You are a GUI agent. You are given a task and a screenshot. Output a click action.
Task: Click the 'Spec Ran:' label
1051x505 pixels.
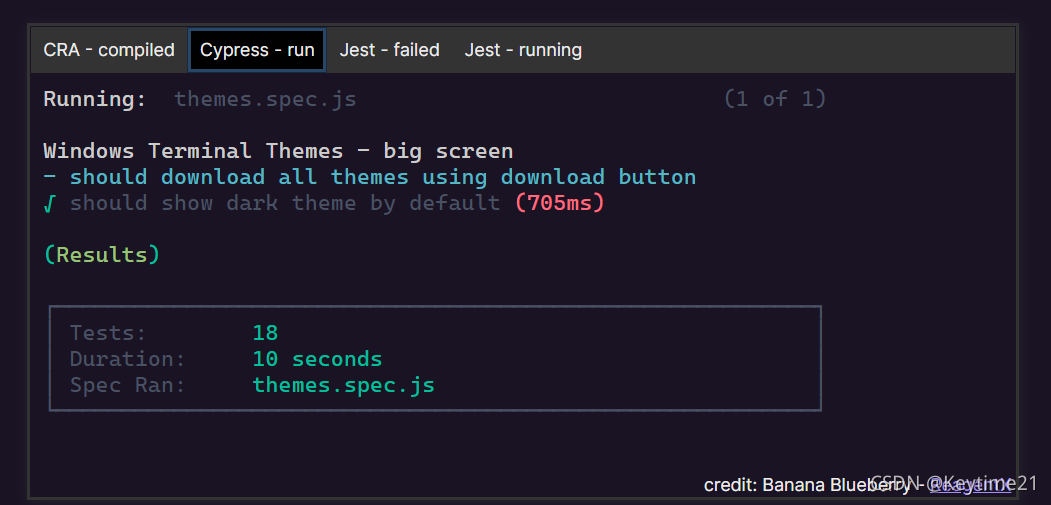click(128, 386)
